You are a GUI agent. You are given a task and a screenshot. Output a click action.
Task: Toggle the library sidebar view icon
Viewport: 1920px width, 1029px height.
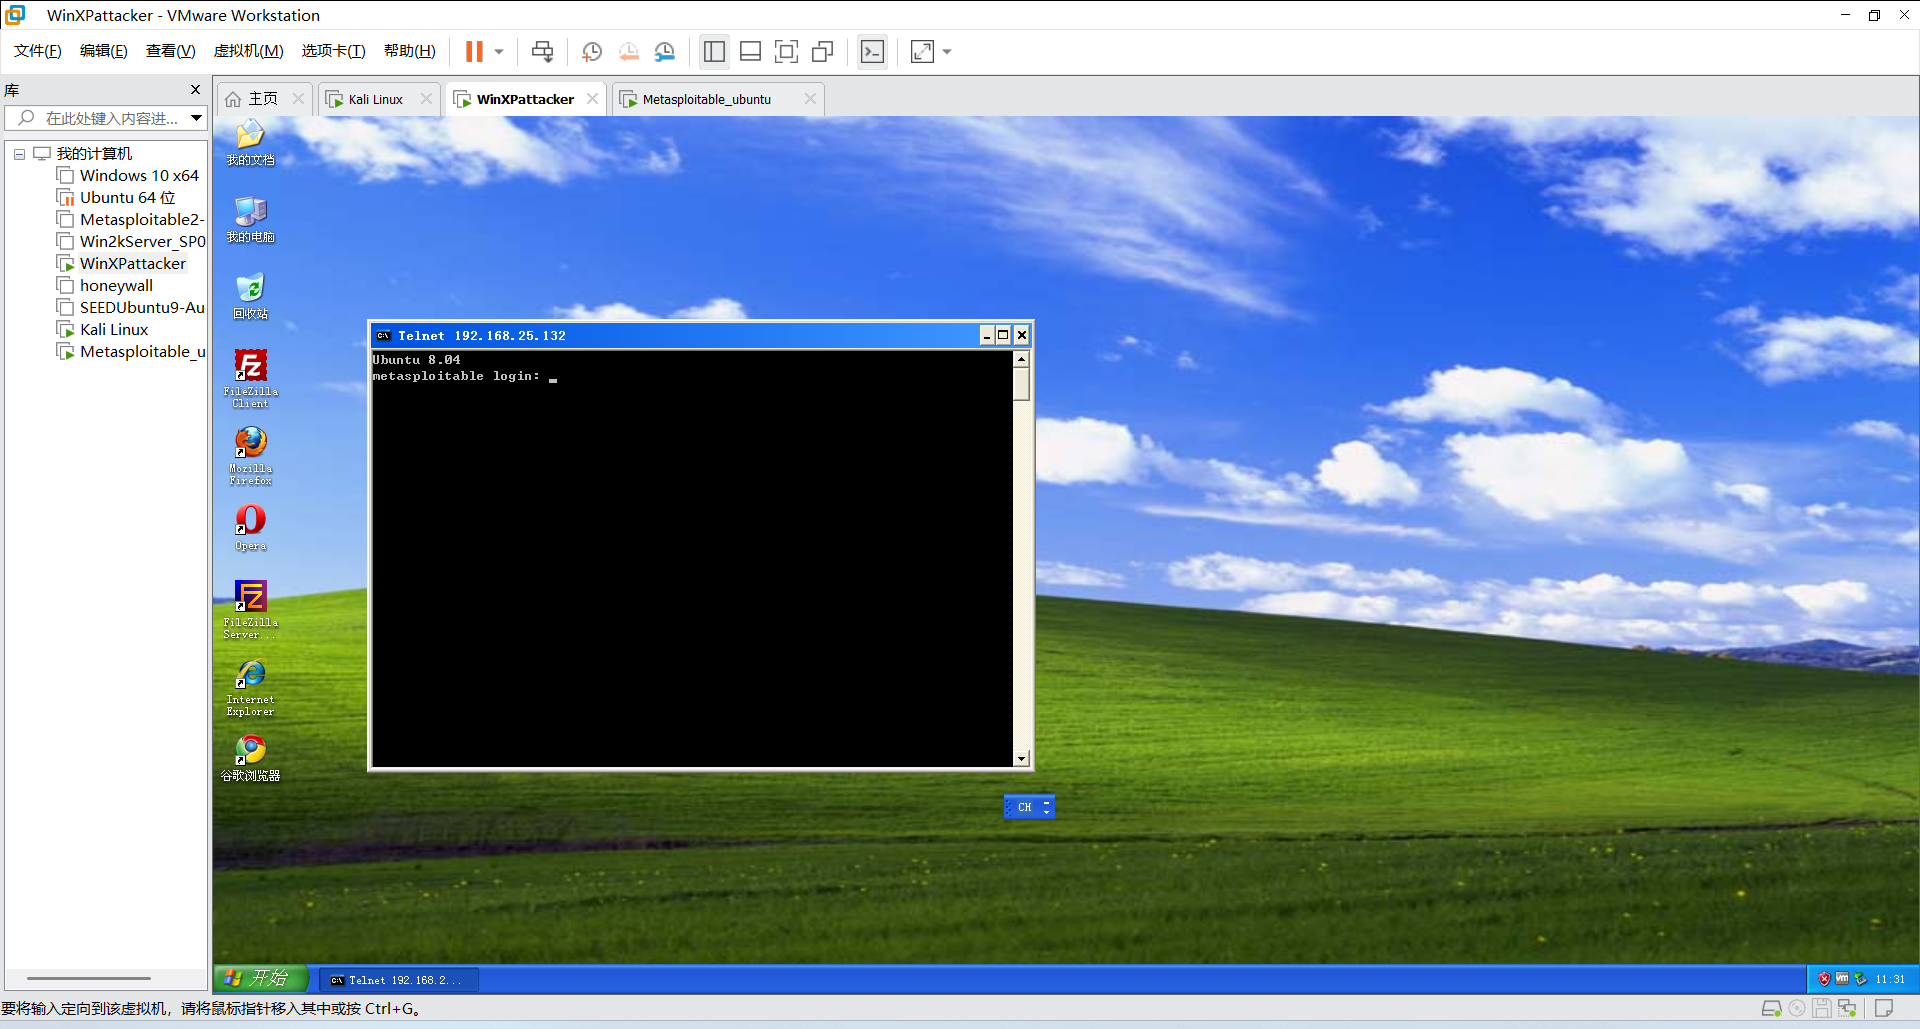pos(714,51)
